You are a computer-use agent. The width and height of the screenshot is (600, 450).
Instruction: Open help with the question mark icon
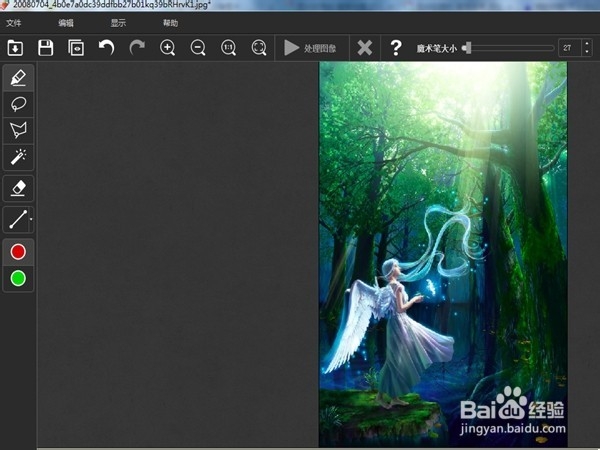[x=396, y=48]
